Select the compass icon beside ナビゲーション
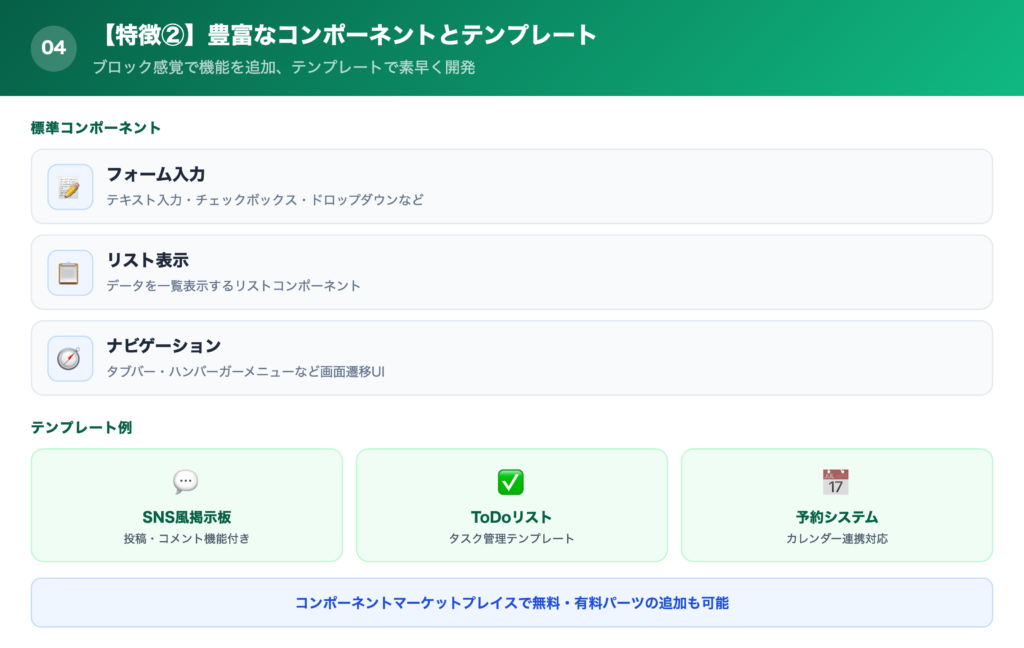Screen dimensions: 1024x648 tap(68, 357)
